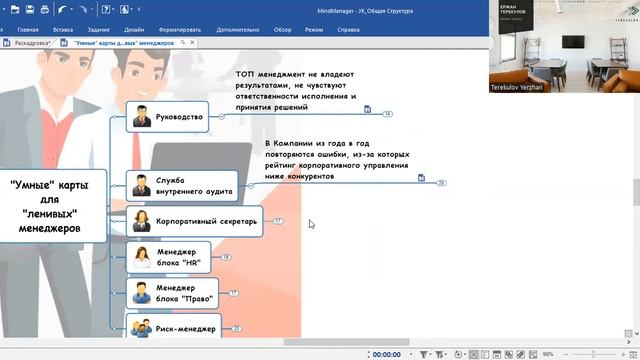Image resolution: width=640 pixels, height=360 pixels.
Task: Expand the Менеджер блока "Право" subtopic counter
Action: coord(233,293)
